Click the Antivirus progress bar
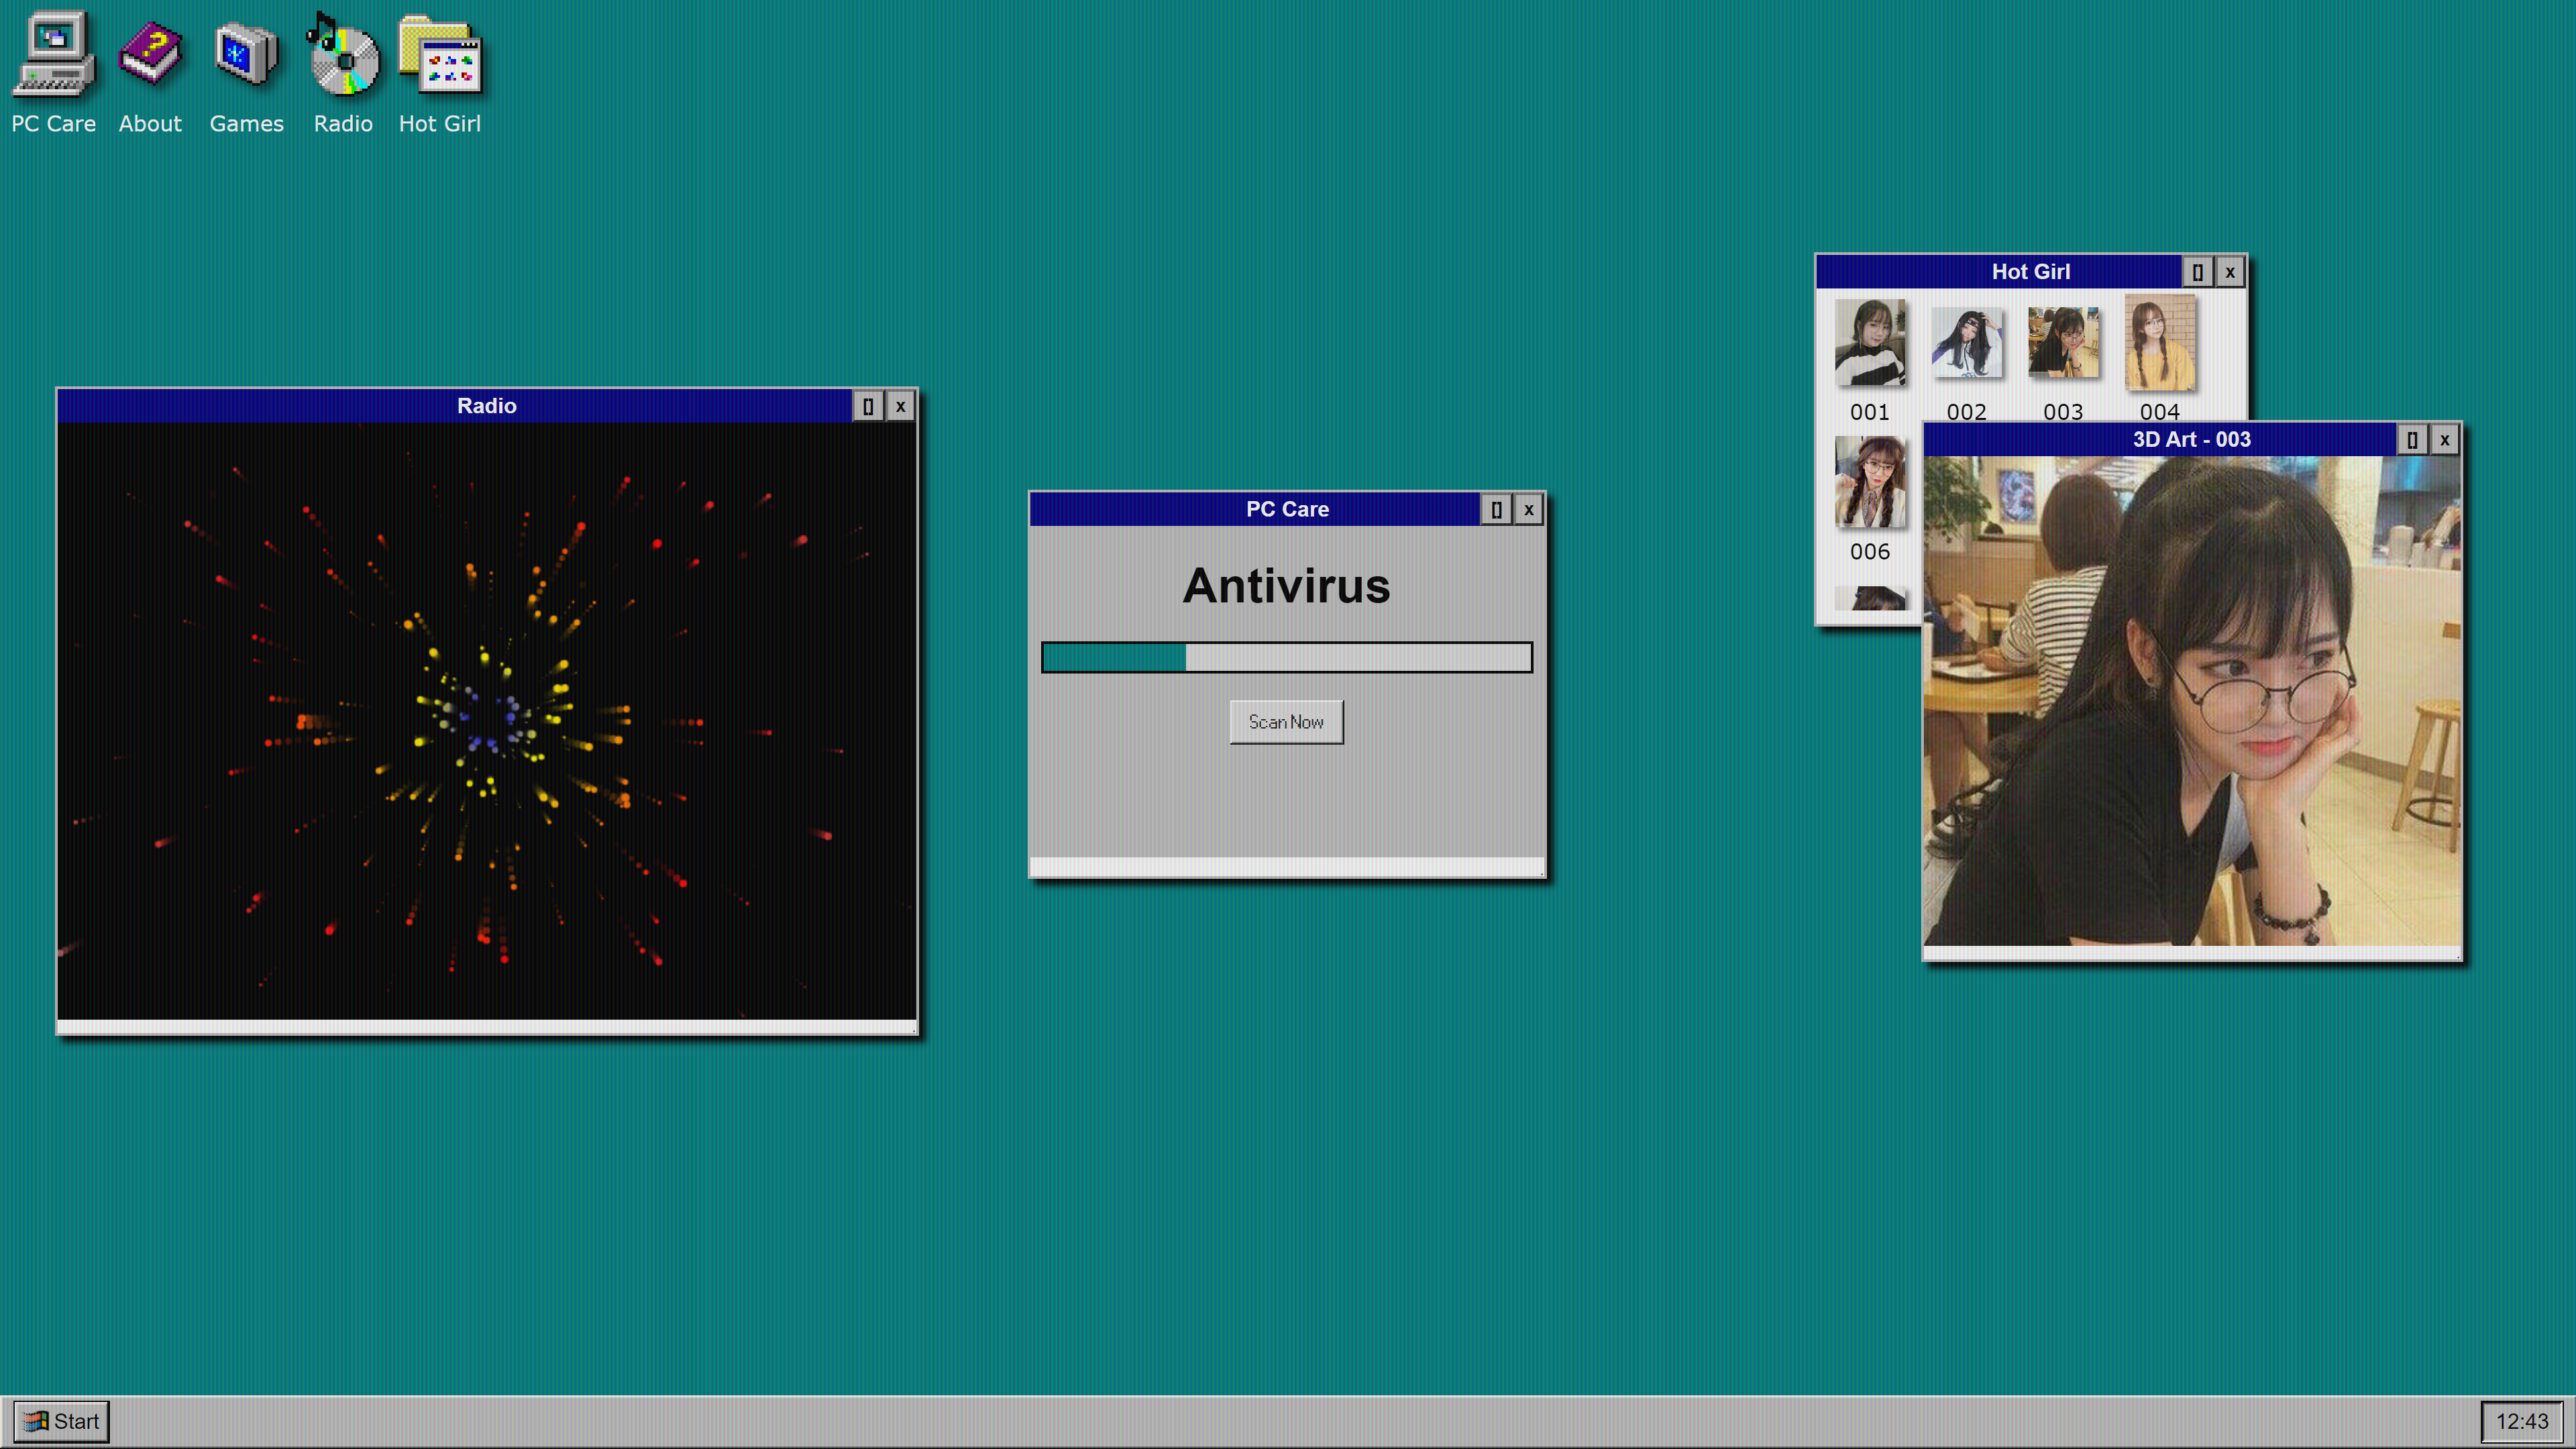The image size is (2576, 1449). pos(1286,657)
